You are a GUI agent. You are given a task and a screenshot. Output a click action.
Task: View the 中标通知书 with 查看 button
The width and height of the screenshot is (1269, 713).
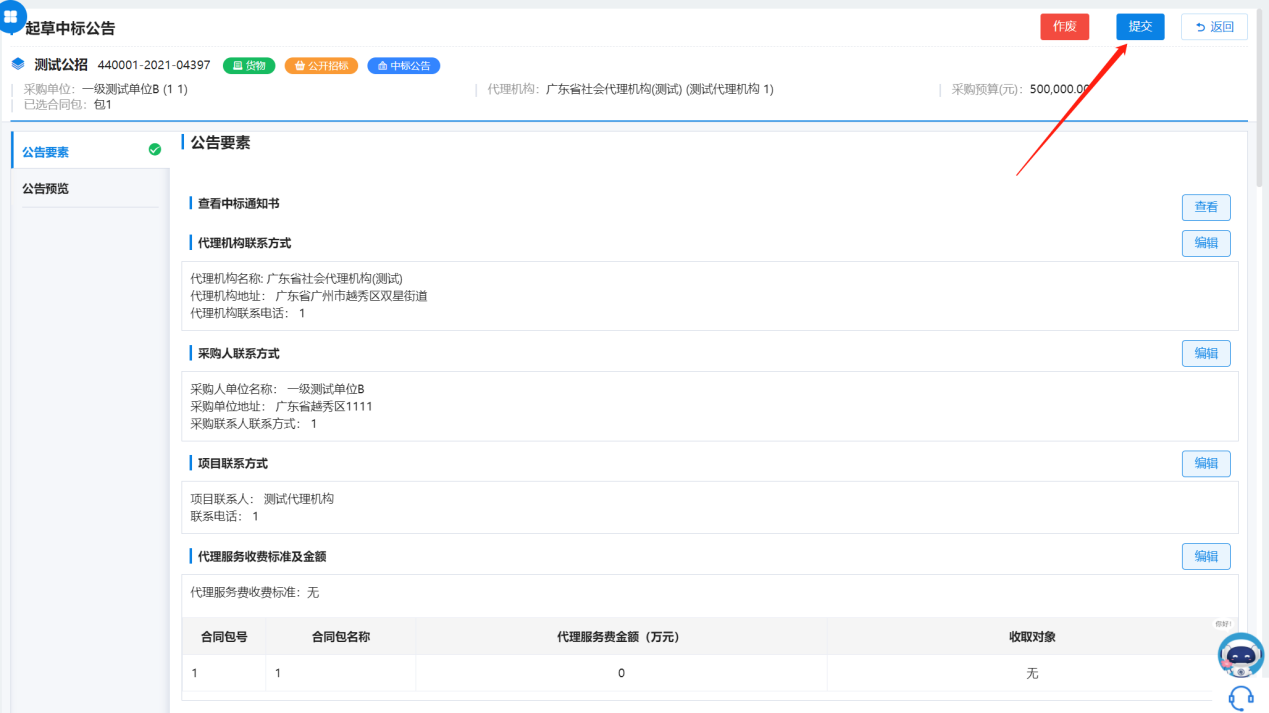(x=1206, y=207)
